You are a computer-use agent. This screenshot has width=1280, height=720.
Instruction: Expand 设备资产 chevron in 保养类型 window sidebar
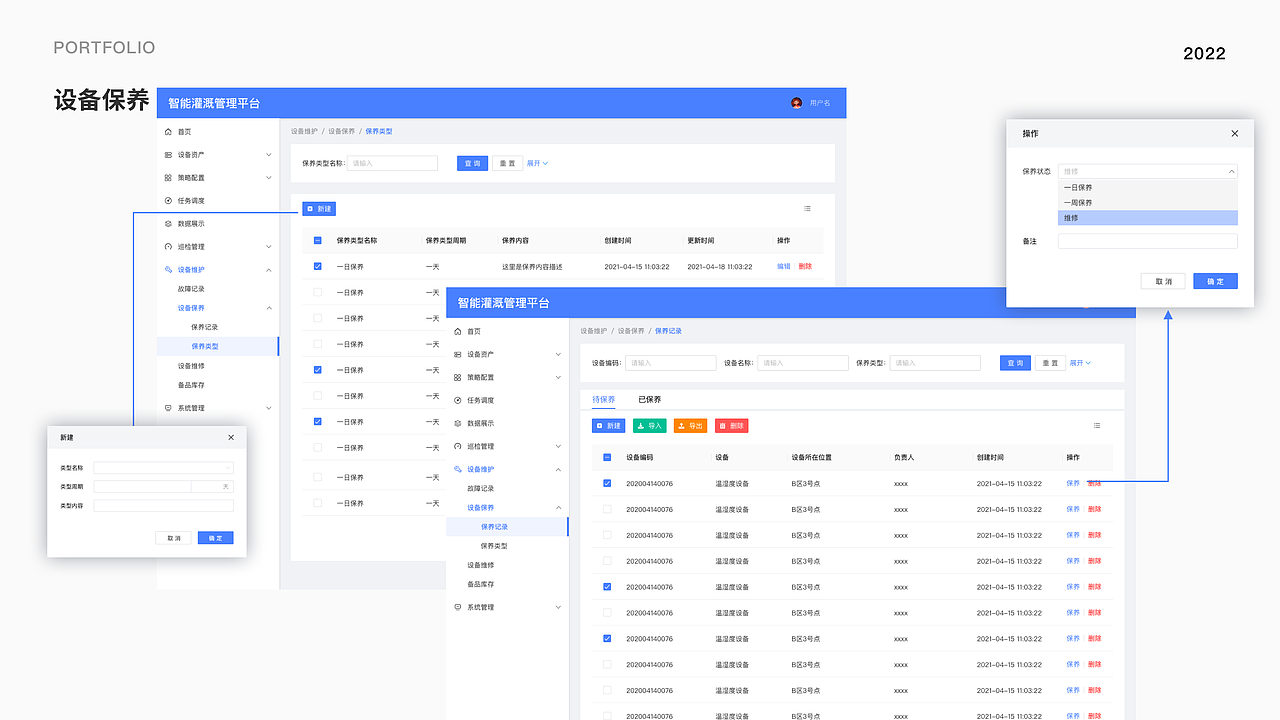coord(268,155)
